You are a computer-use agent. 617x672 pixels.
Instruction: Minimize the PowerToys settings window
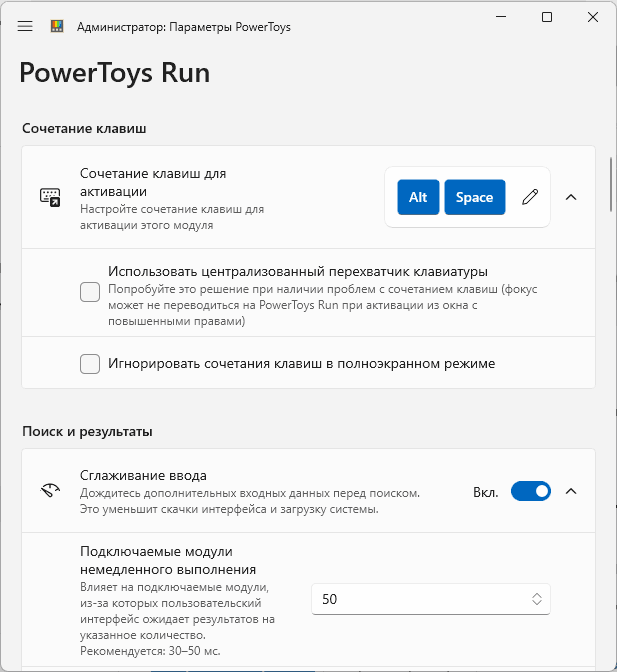(x=501, y=17)
